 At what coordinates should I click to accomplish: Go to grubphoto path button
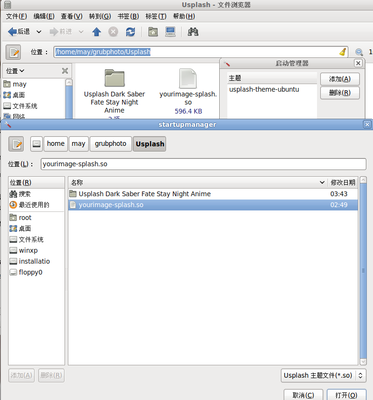pyautogui.click(x=111, y=144)
